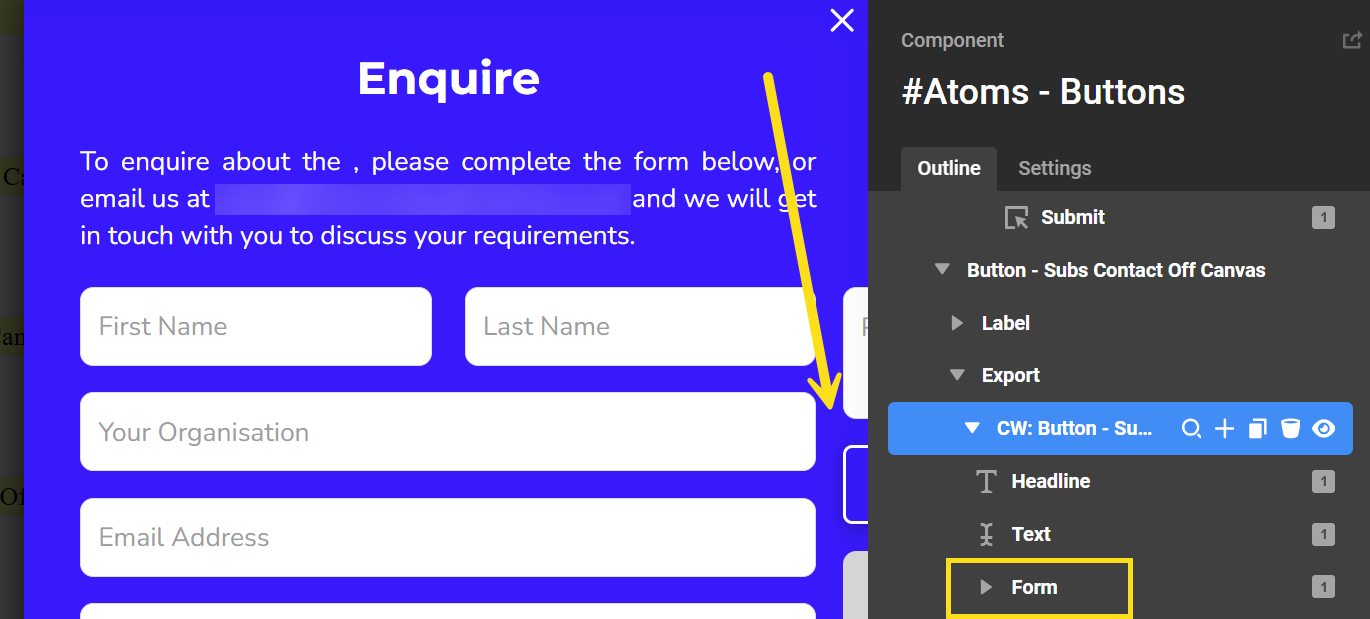The height and width of the screenshot is (619, 1370).
Task: Toggle visibility eye of CW: Button element
Action: click(1324, 429)
